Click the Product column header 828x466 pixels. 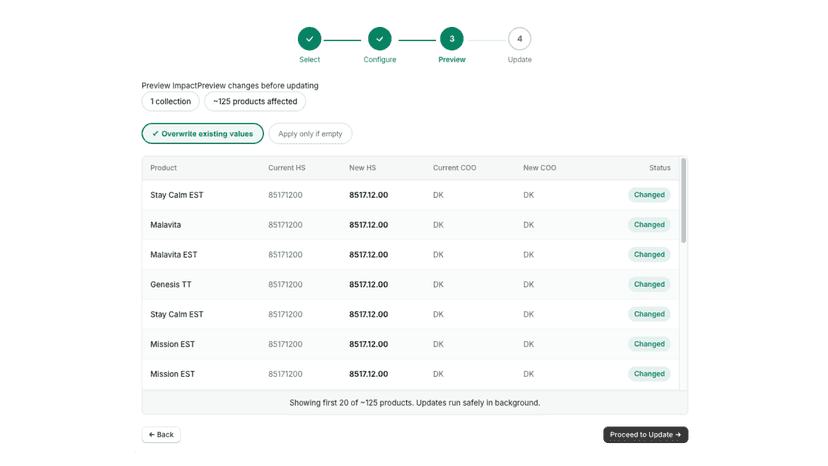click(164, 167)
